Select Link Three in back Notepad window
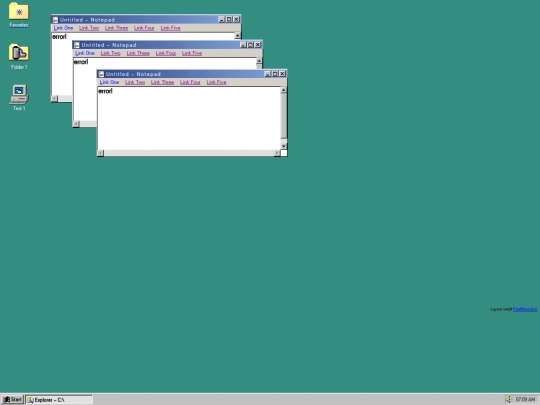This screenshot has width=540, height=405. (x=116, y=28)
